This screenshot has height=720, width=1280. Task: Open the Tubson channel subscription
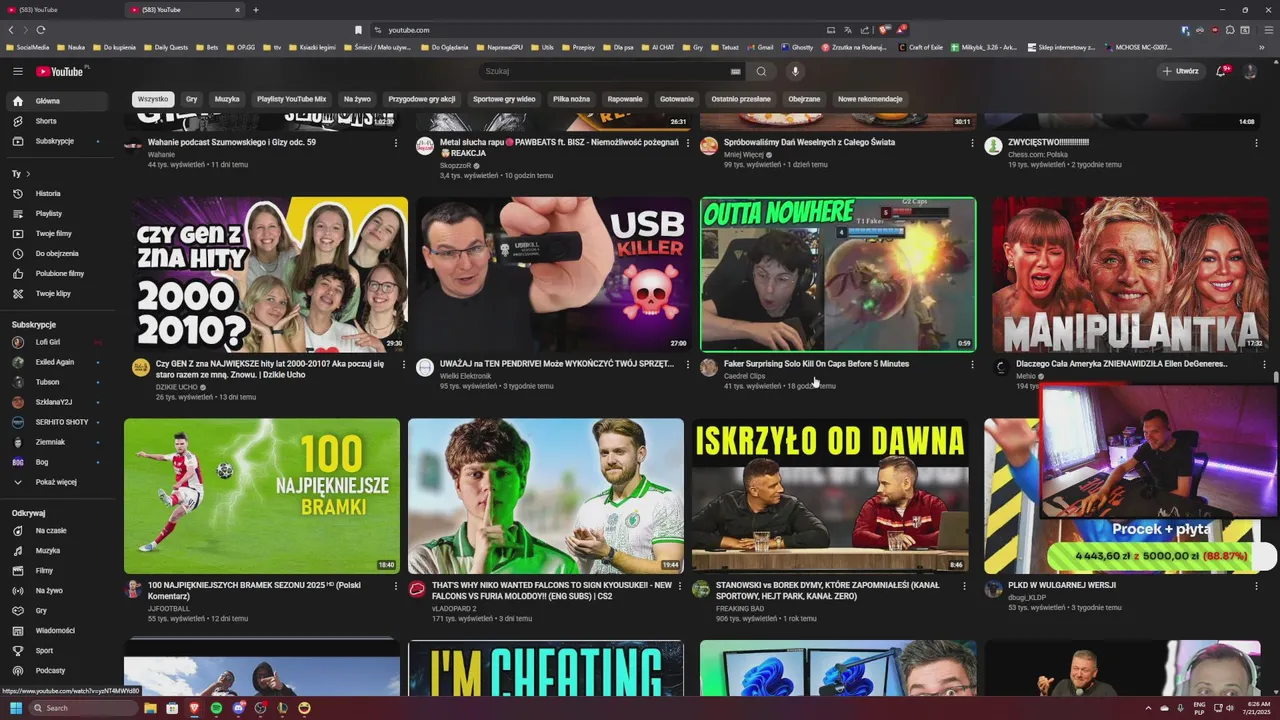[57, 382]
